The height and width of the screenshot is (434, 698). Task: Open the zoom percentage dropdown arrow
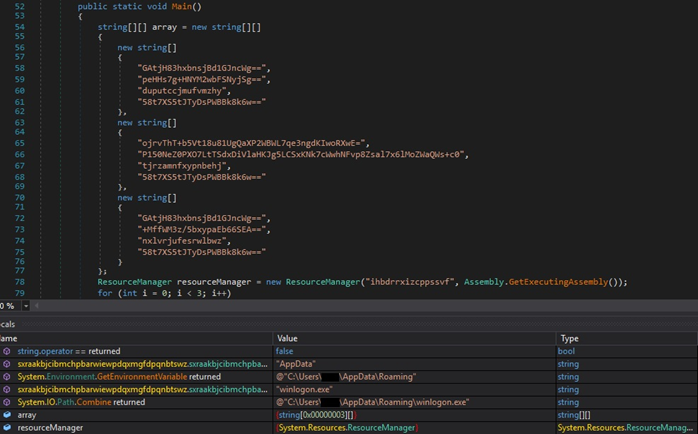tap(26, 306)
